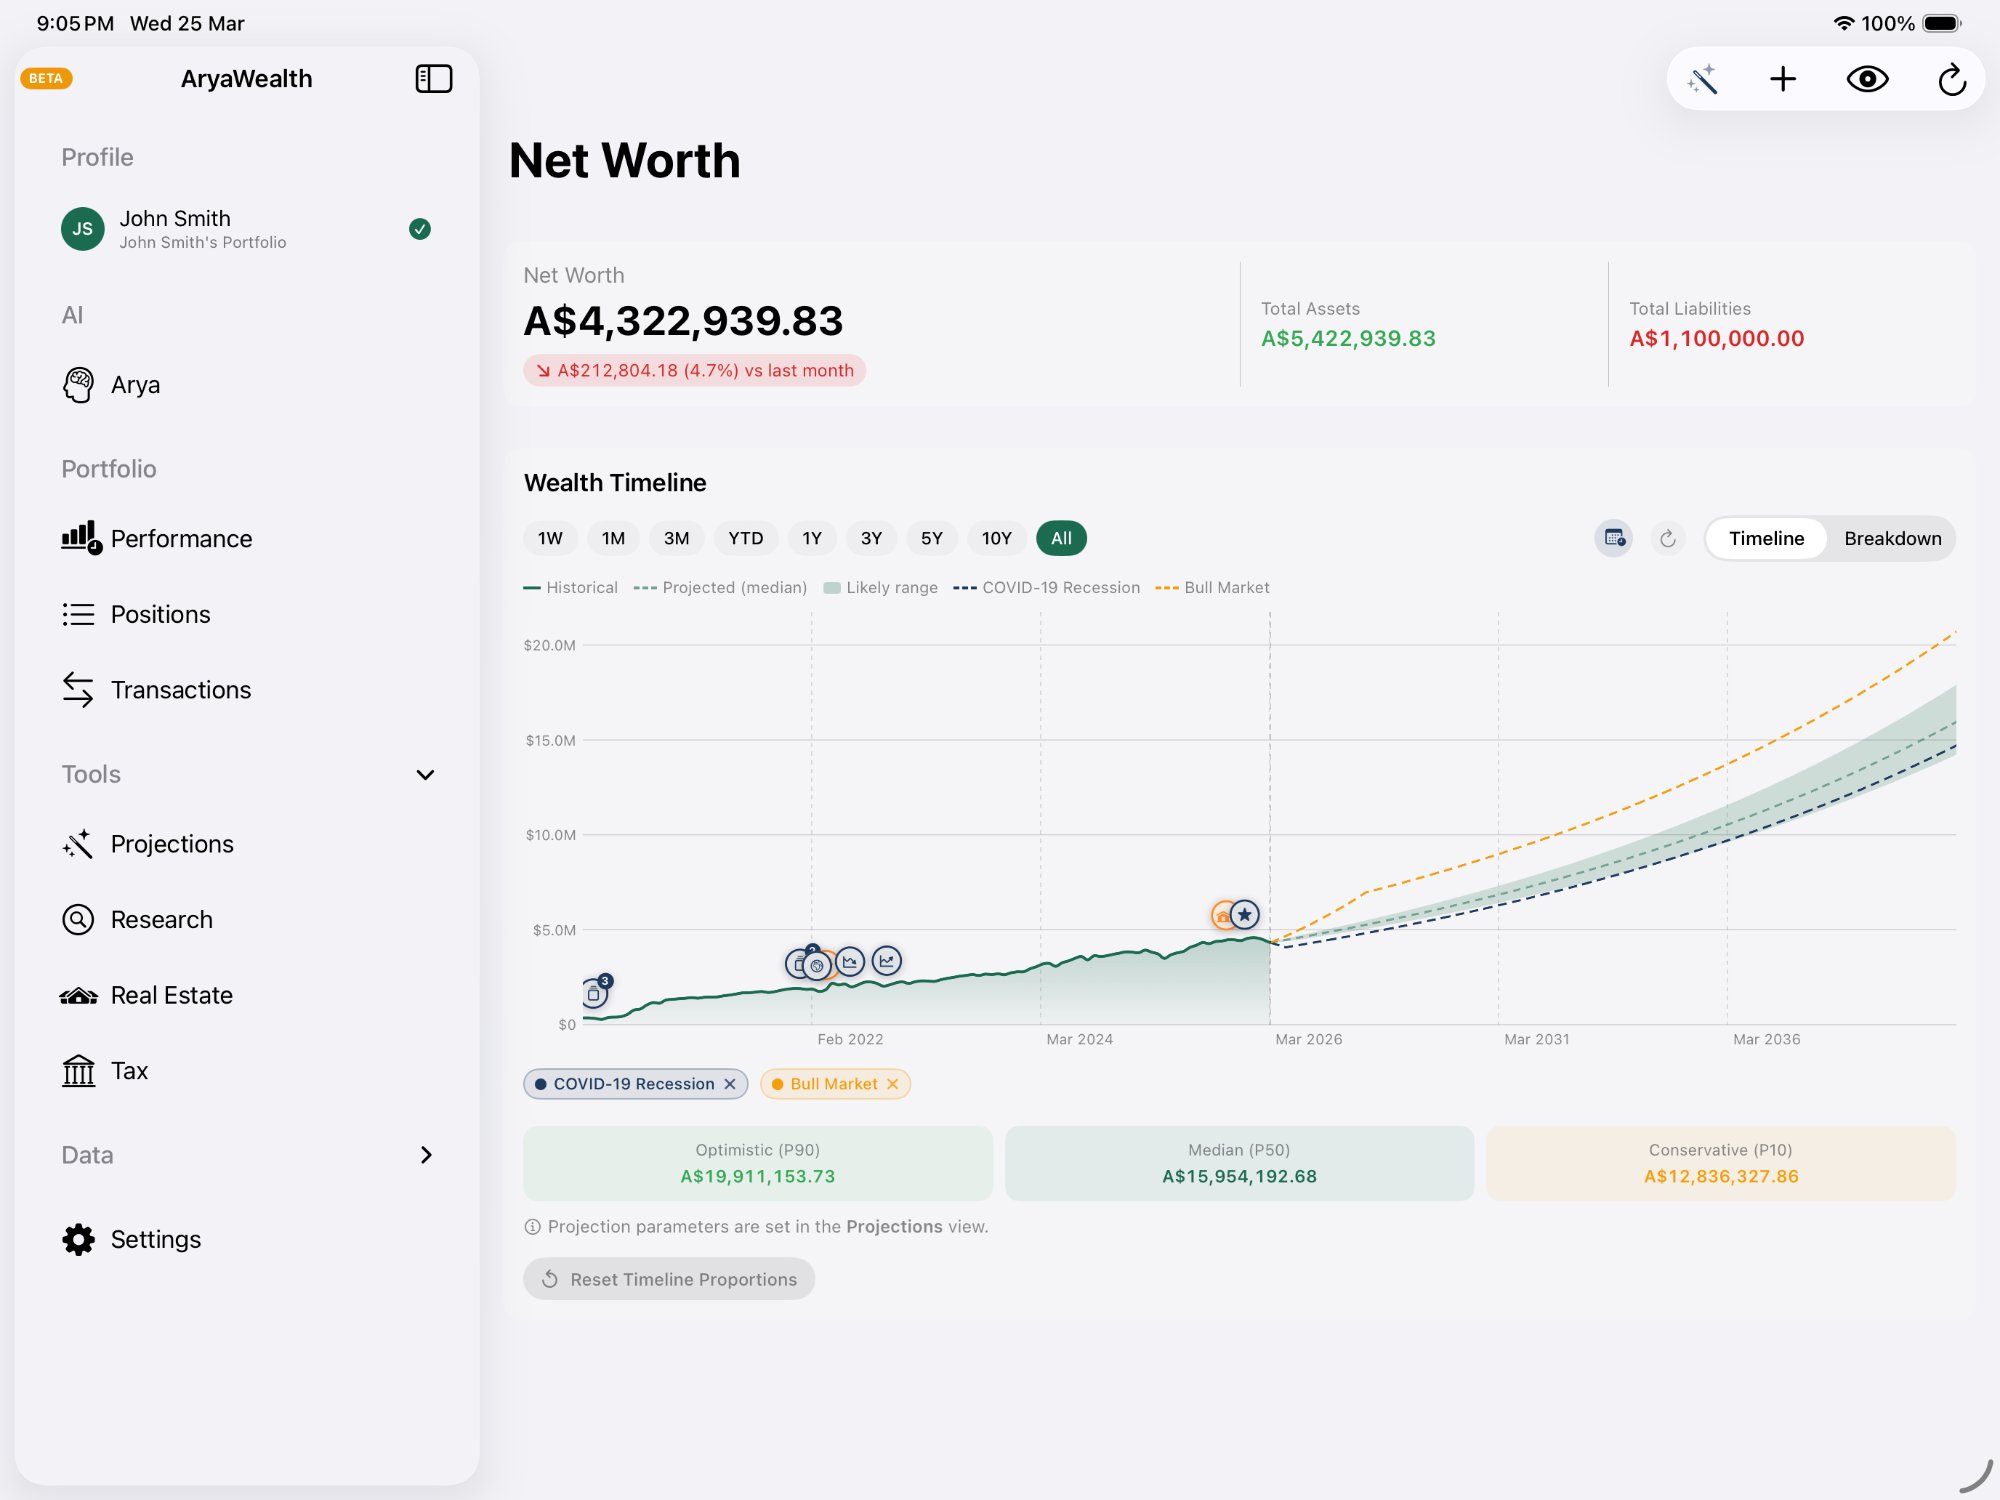The image size is (2000, 1500).
Task: Toggle privacy mode with the eye icon
Action: [x=1868, y=78]
